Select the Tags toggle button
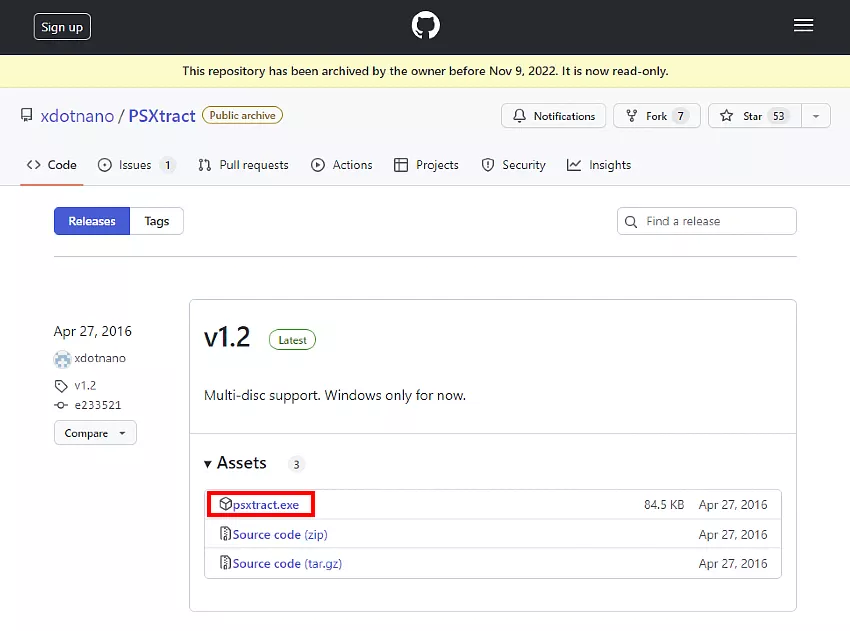This screenshot has height=631, width=850. 157,221
